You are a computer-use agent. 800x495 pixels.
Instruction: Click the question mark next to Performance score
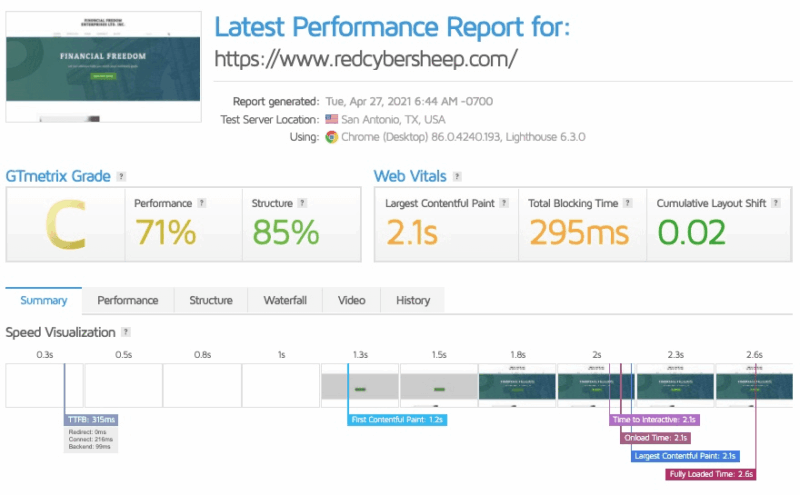(201, 203)
